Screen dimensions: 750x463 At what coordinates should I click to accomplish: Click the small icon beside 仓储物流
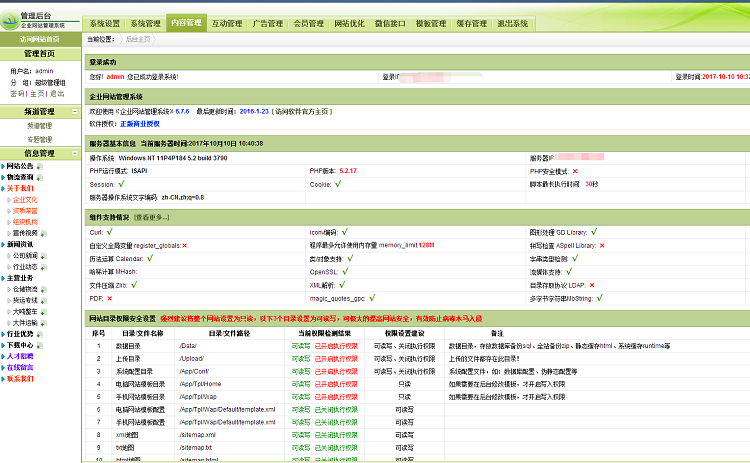click(x=42, y=289)
